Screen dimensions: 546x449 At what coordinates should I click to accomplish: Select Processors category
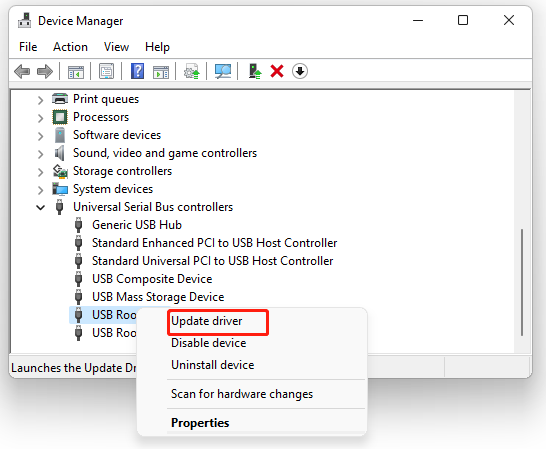click(x=101, y=117)
